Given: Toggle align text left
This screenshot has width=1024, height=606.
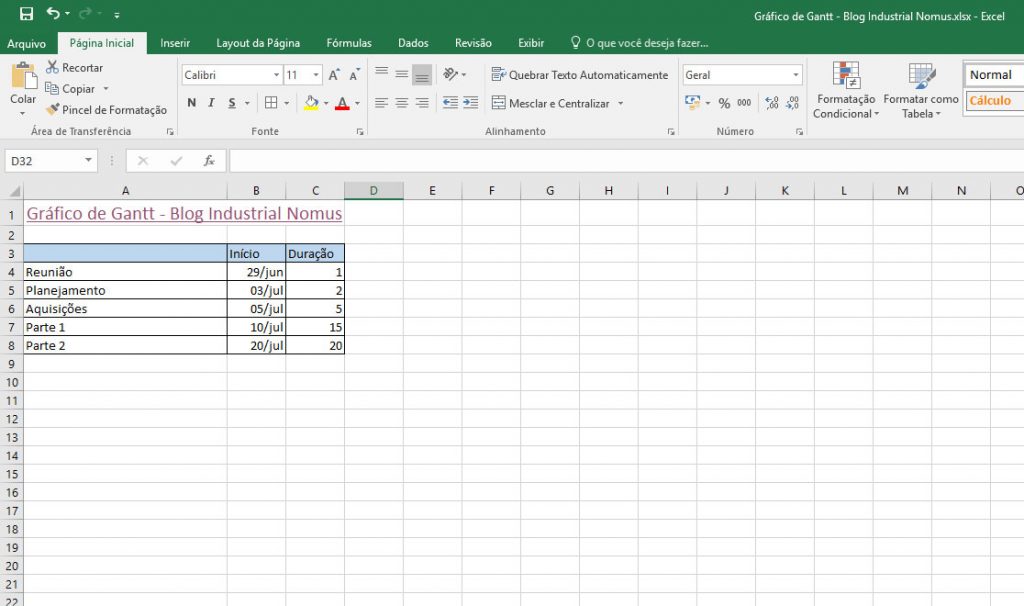Looking at the screenshot, I should [381, 103].
